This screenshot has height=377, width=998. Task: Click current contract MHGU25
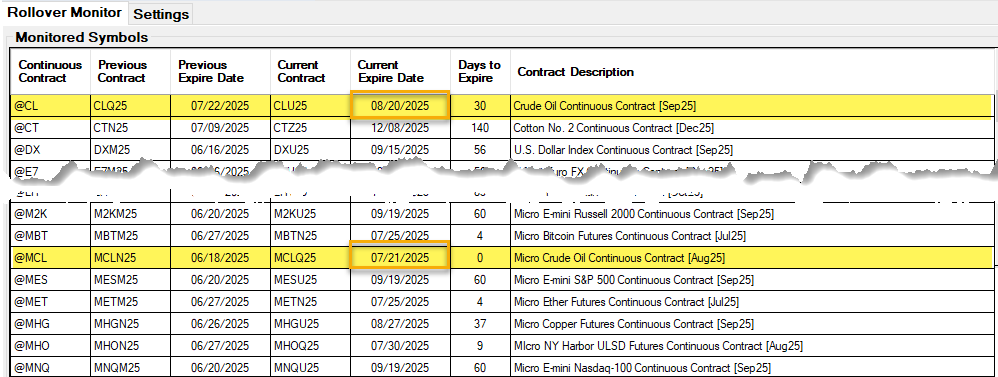point(311,324)
